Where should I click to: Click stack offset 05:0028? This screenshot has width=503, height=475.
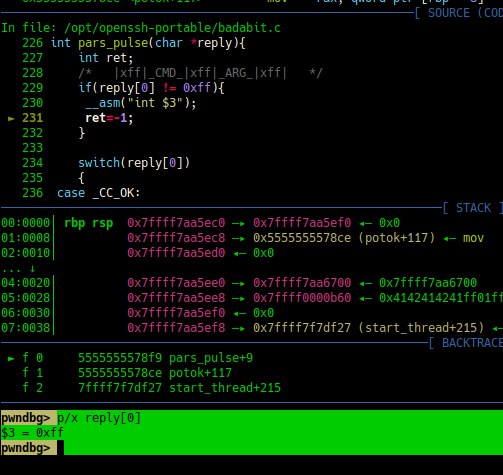point(25,298)
